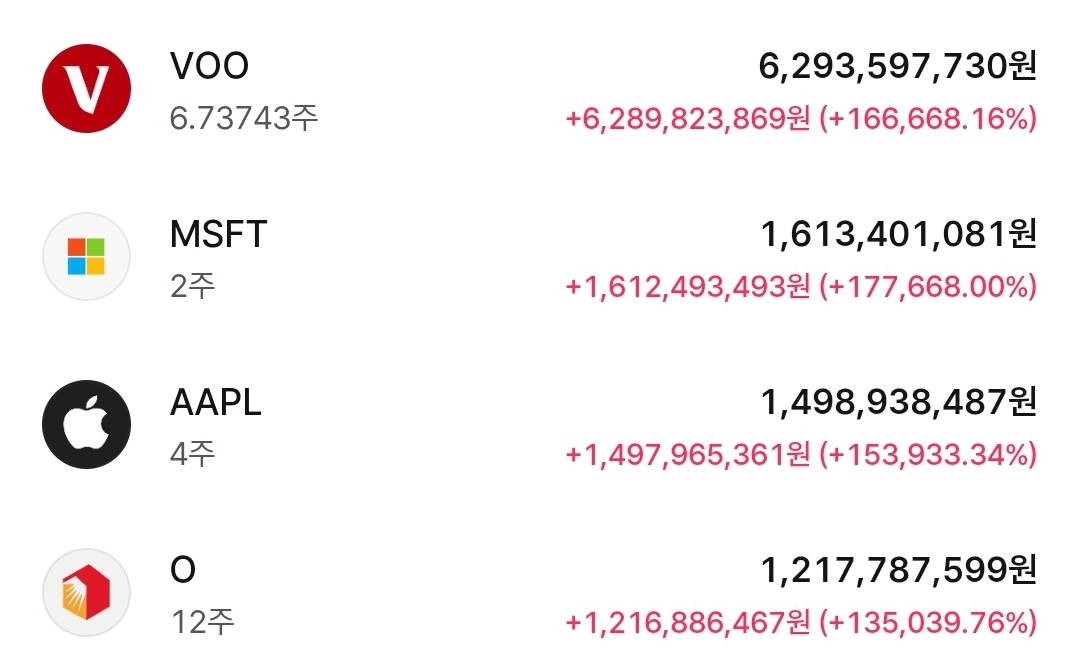The height and width of the screenshot is (669, 1080).
Task: Select the VOO ticker name
Action: tap(209, 66)
